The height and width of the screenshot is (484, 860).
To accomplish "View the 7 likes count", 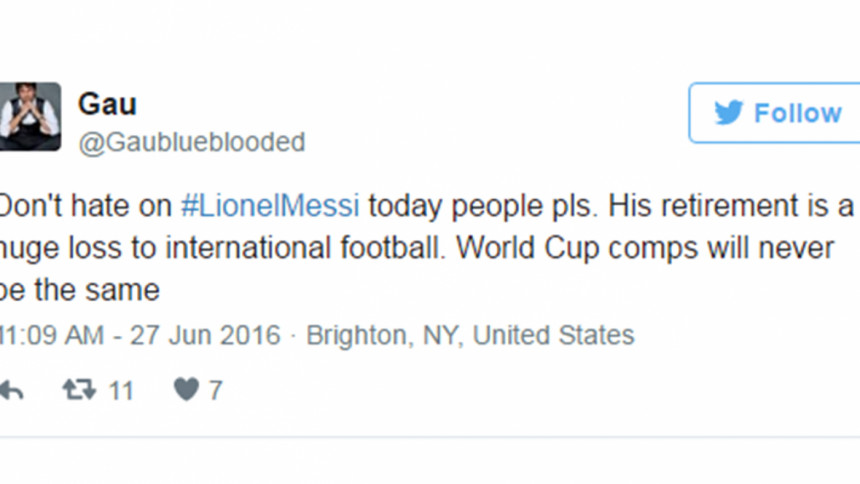I will (x=216, y=391).
